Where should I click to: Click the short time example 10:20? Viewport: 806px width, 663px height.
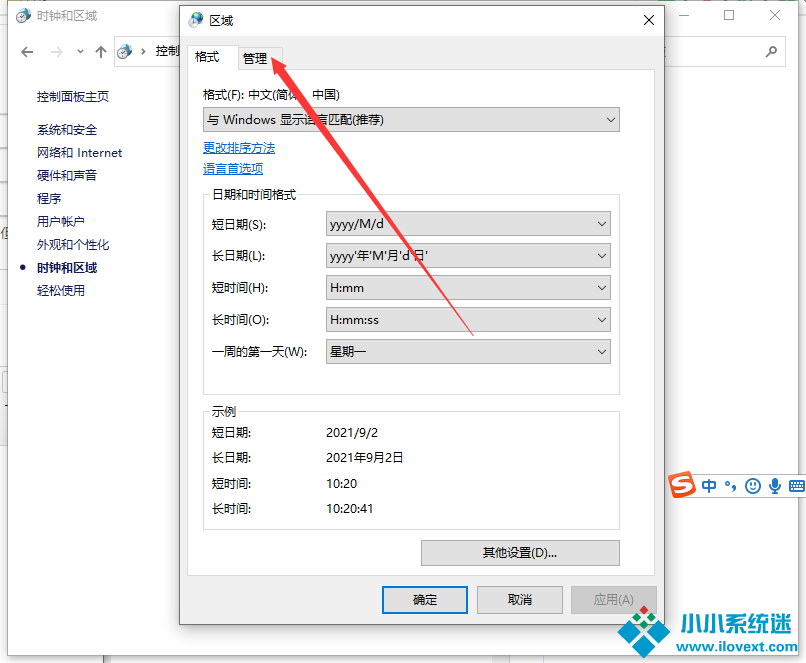pyautogui.click(x=341, y=484)
